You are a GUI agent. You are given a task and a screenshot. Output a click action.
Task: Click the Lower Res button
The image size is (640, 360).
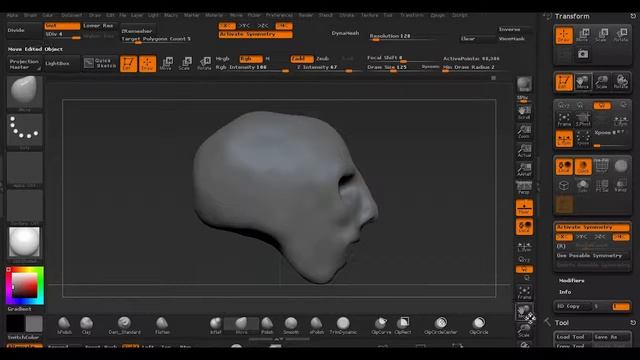click(x=98, y=26)
